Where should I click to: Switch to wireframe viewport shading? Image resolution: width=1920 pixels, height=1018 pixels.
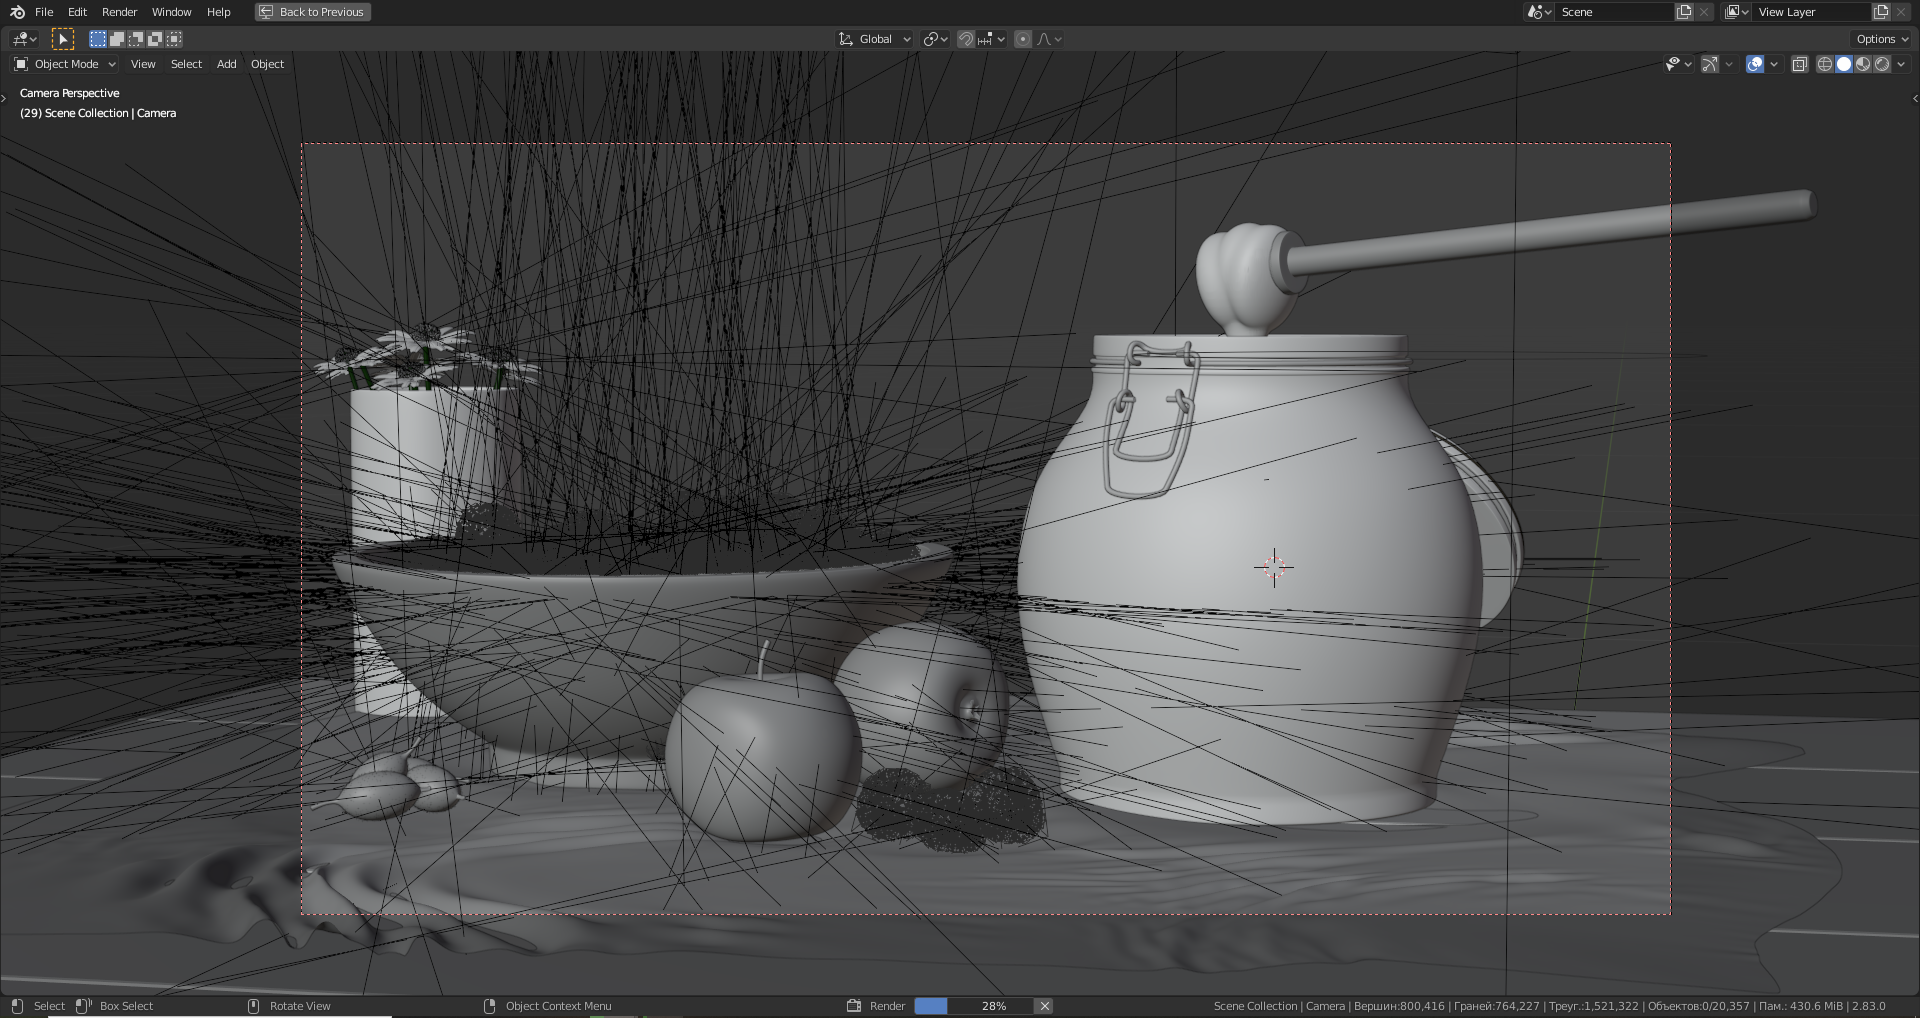[1824, 64]
